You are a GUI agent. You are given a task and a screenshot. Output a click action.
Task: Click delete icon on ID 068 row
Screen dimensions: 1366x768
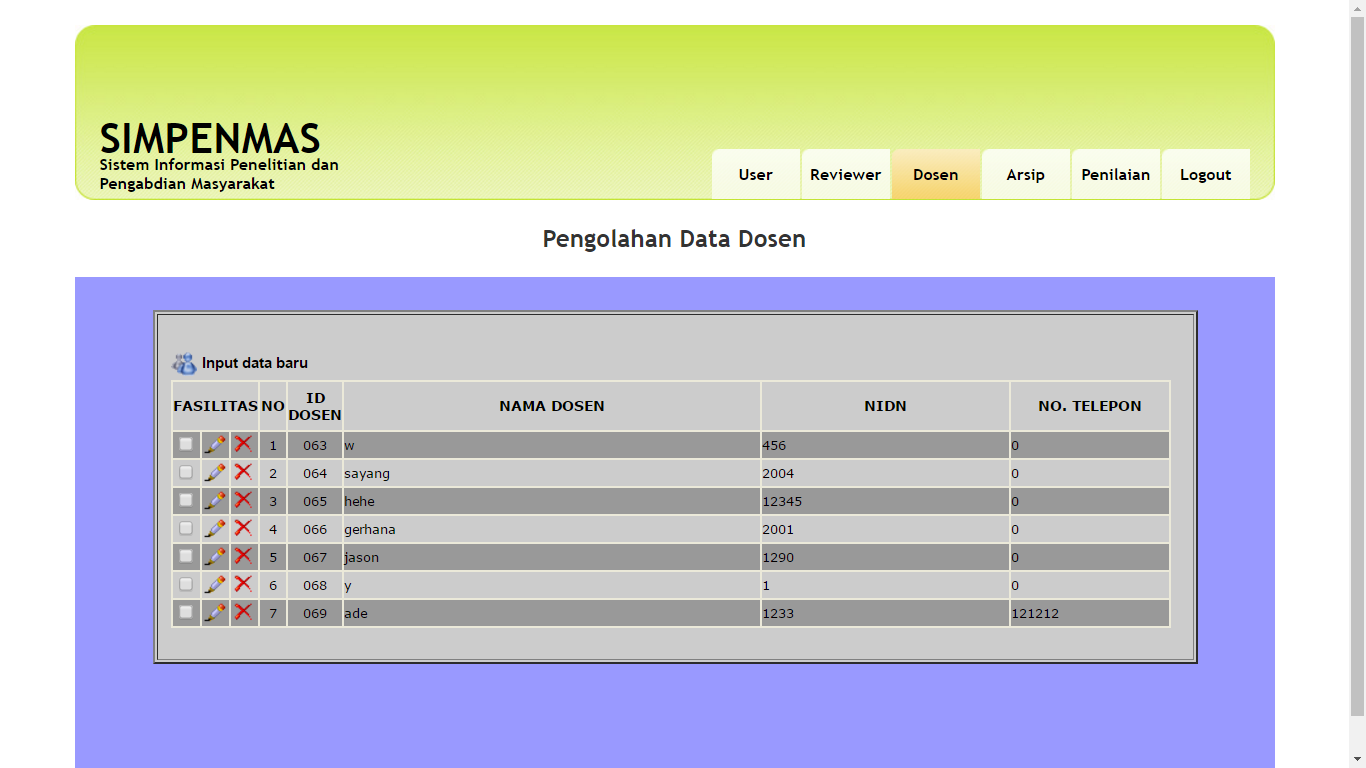coord(243,584)
